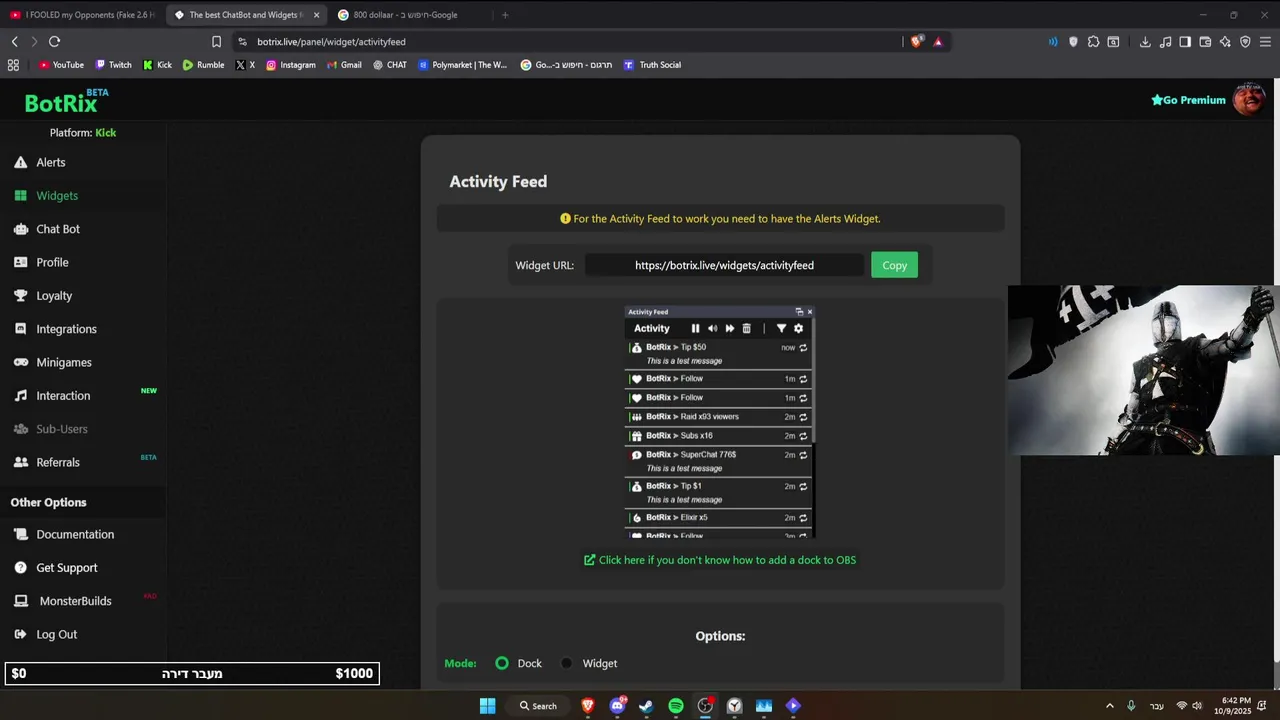Viewport: 1280px width, 720px height.
Task: Open Steam from the taskbar
Action: click(x=646, y=706)
